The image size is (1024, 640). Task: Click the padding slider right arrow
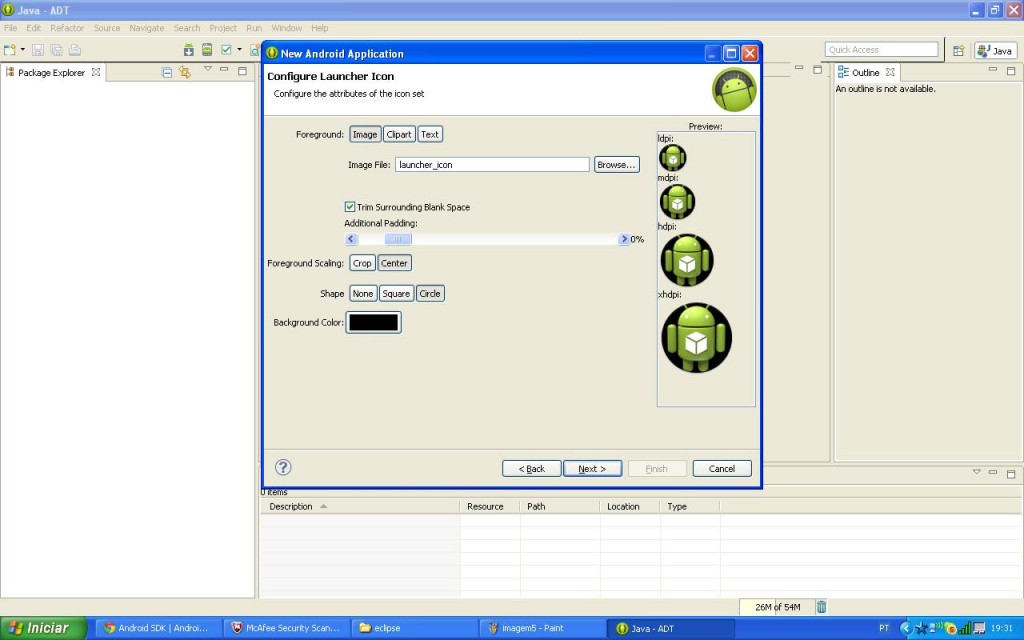624,239
